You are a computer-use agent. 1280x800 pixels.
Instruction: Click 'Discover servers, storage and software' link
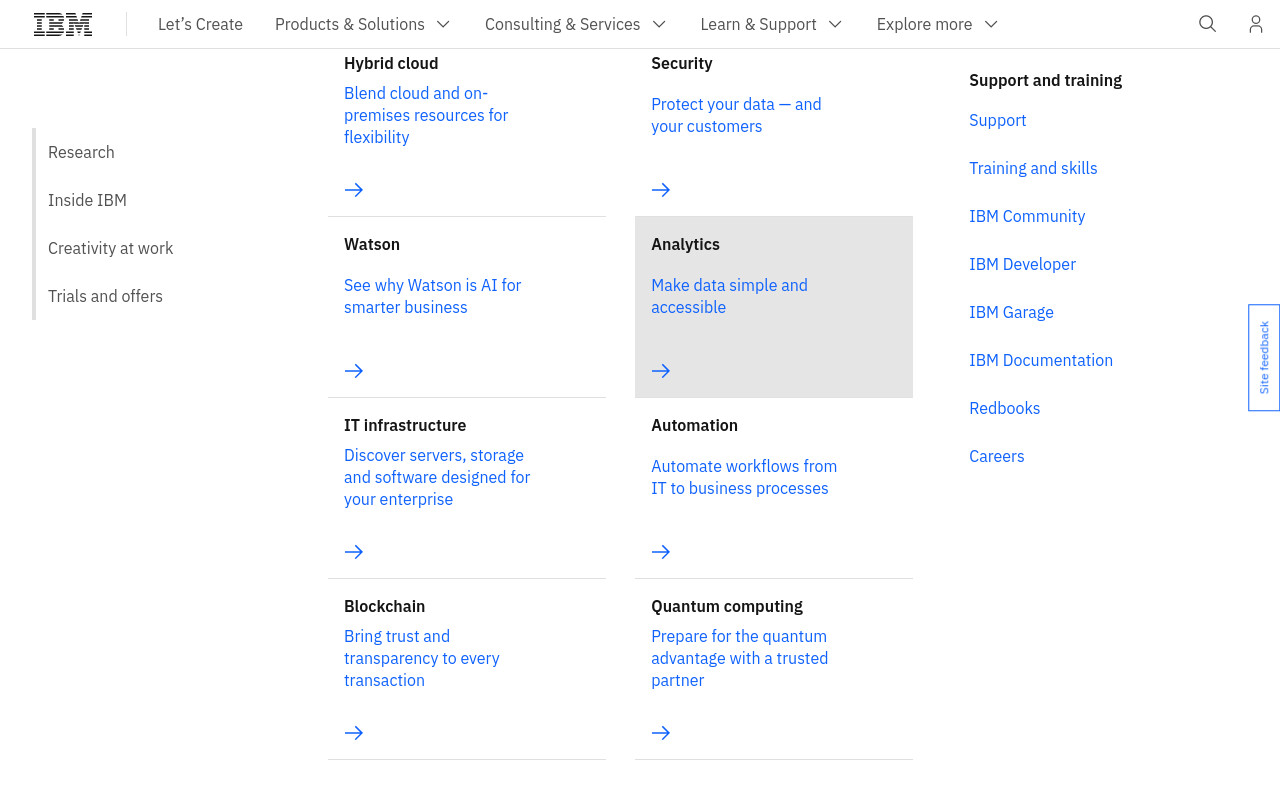[437, 477]
